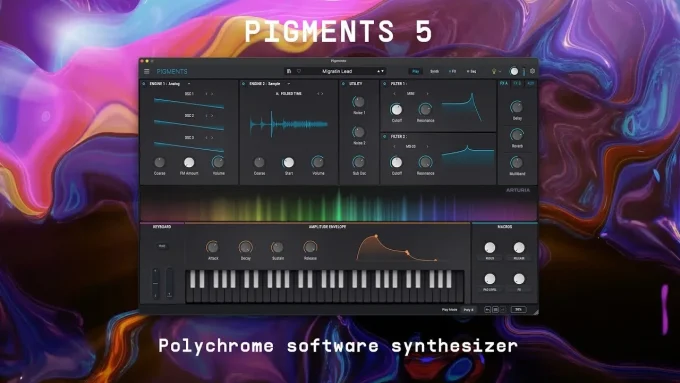Viewport: 680px width, 383px height.
Task: Open the preset browser library icon
Action: click(x=289, y=71)
